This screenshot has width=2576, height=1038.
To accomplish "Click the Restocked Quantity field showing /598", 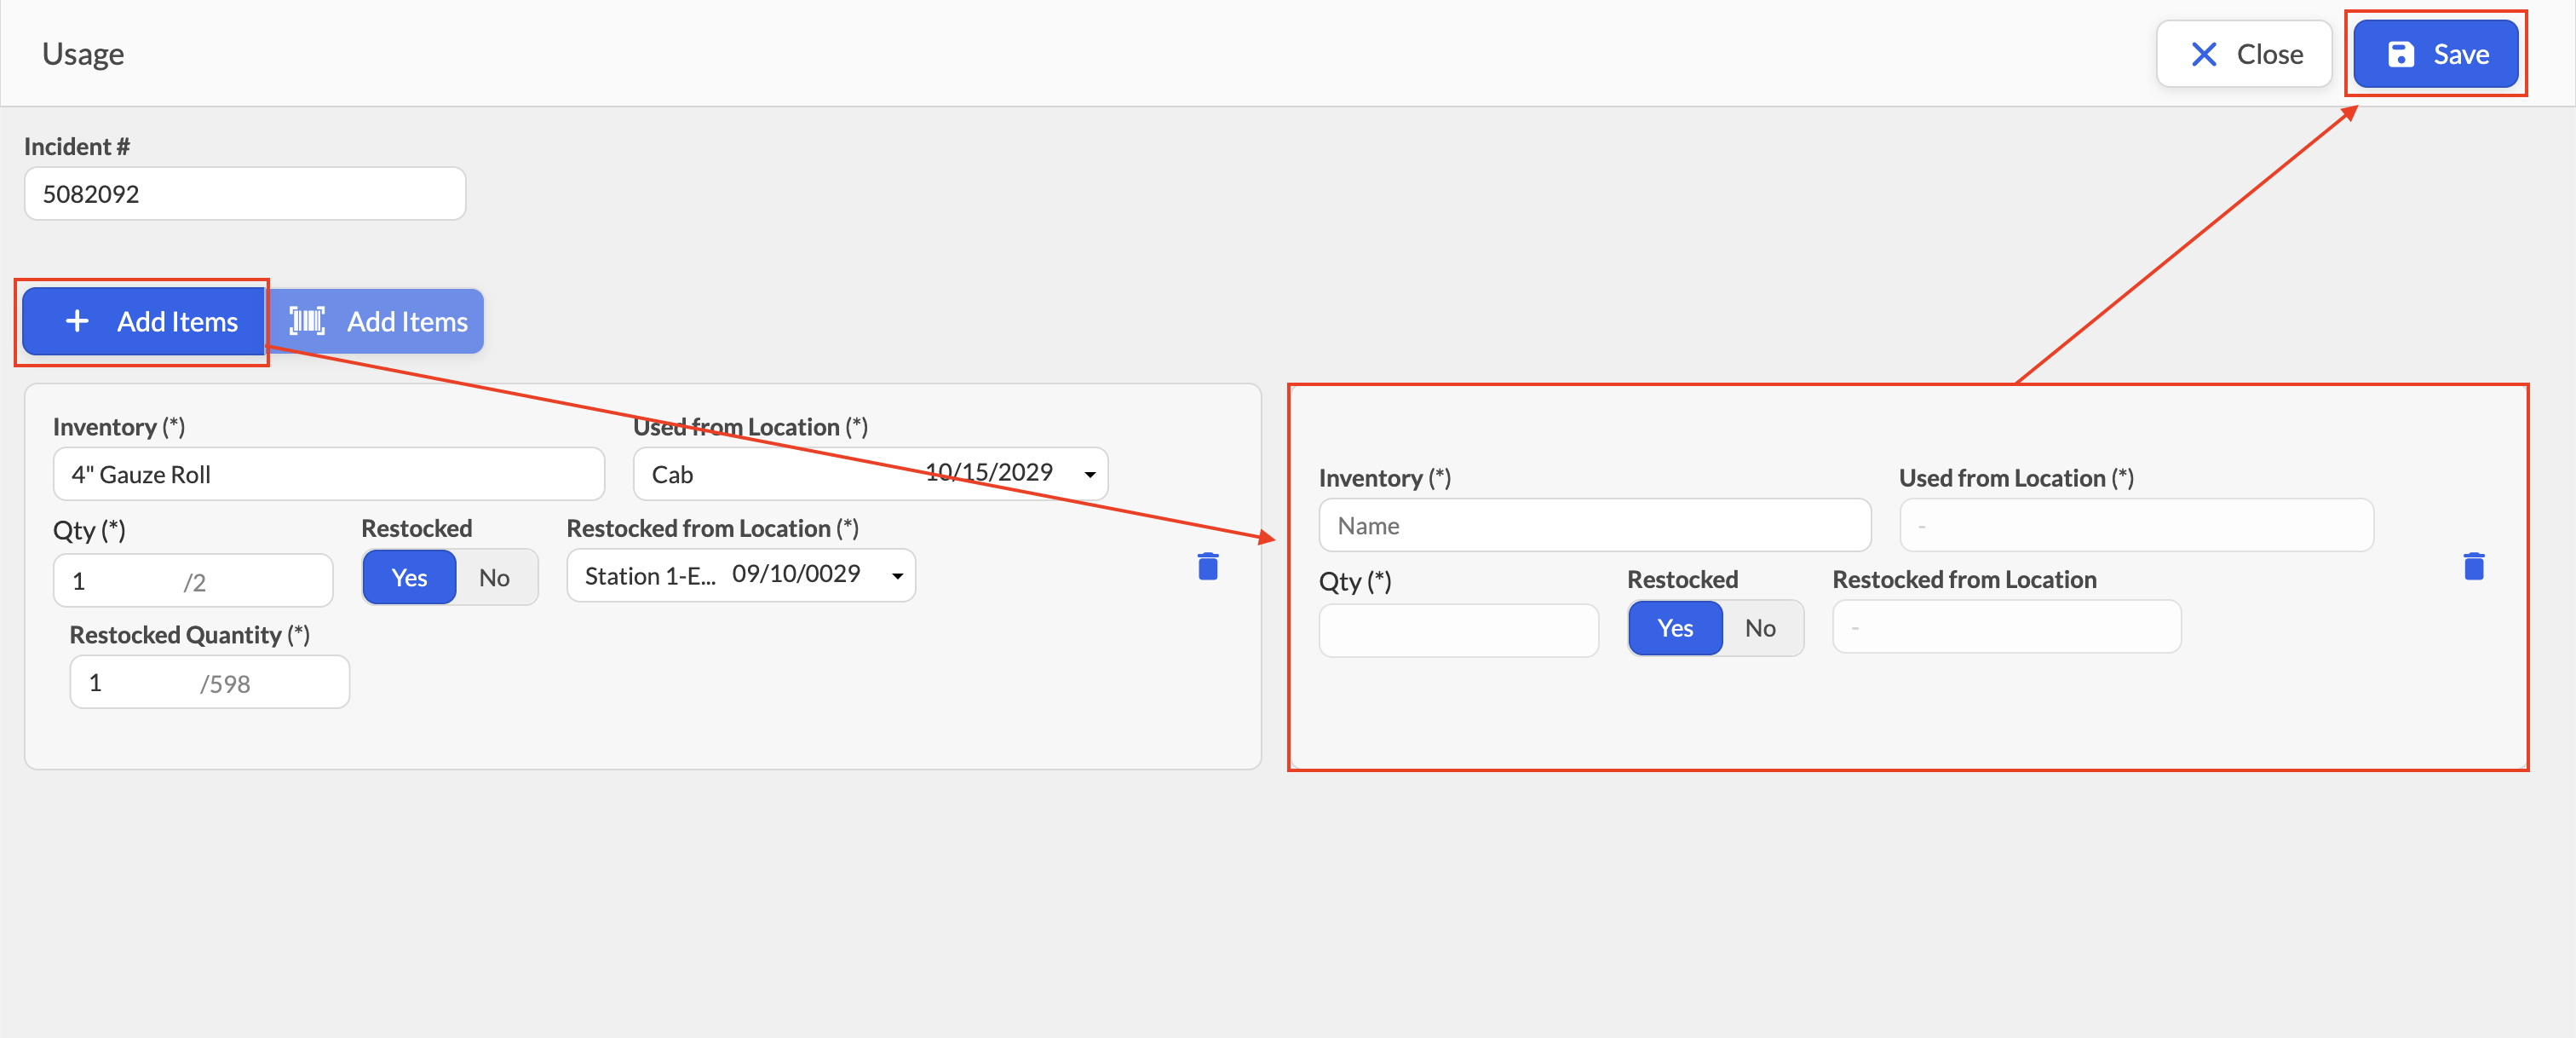I will [210, 682].
